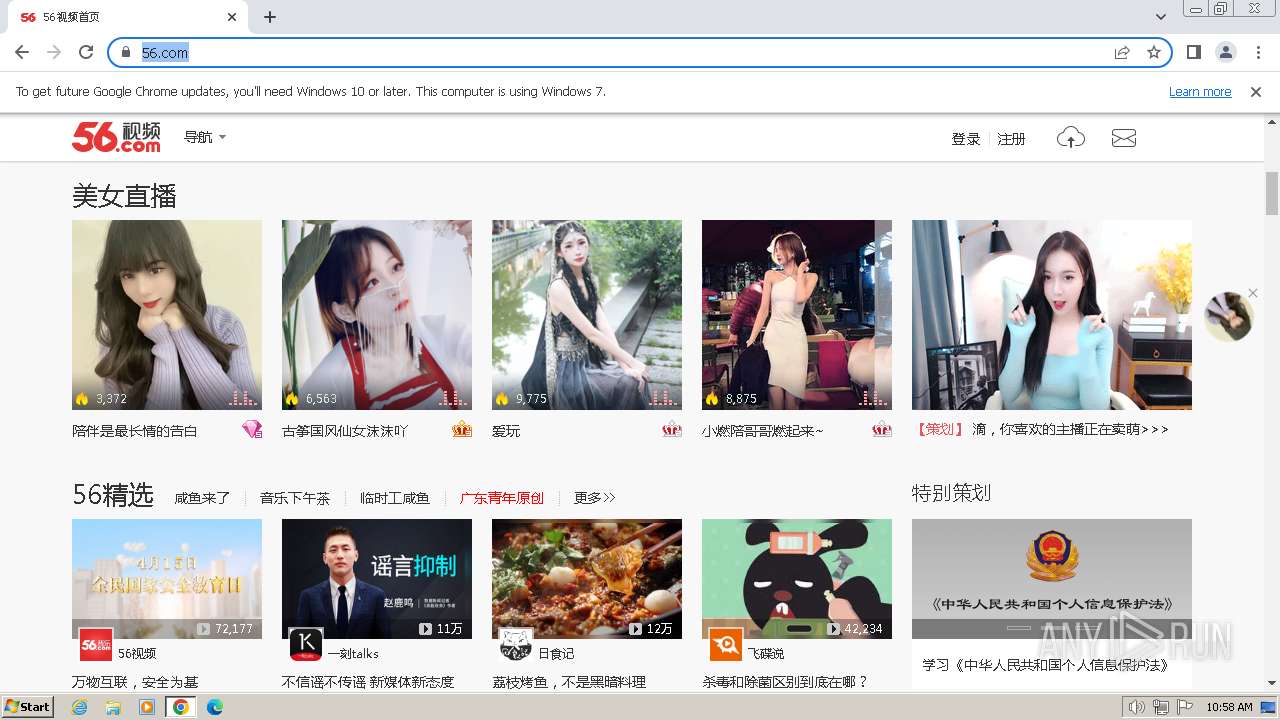Click the diamond badge icon

252,429
